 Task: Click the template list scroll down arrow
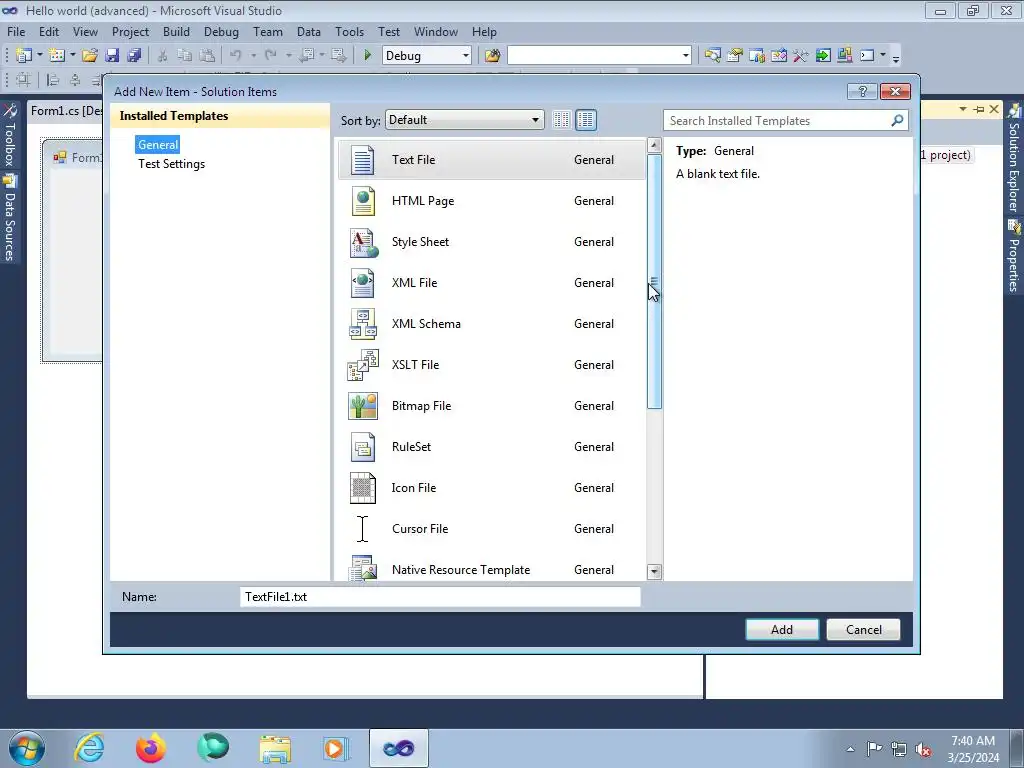(654, 572)
